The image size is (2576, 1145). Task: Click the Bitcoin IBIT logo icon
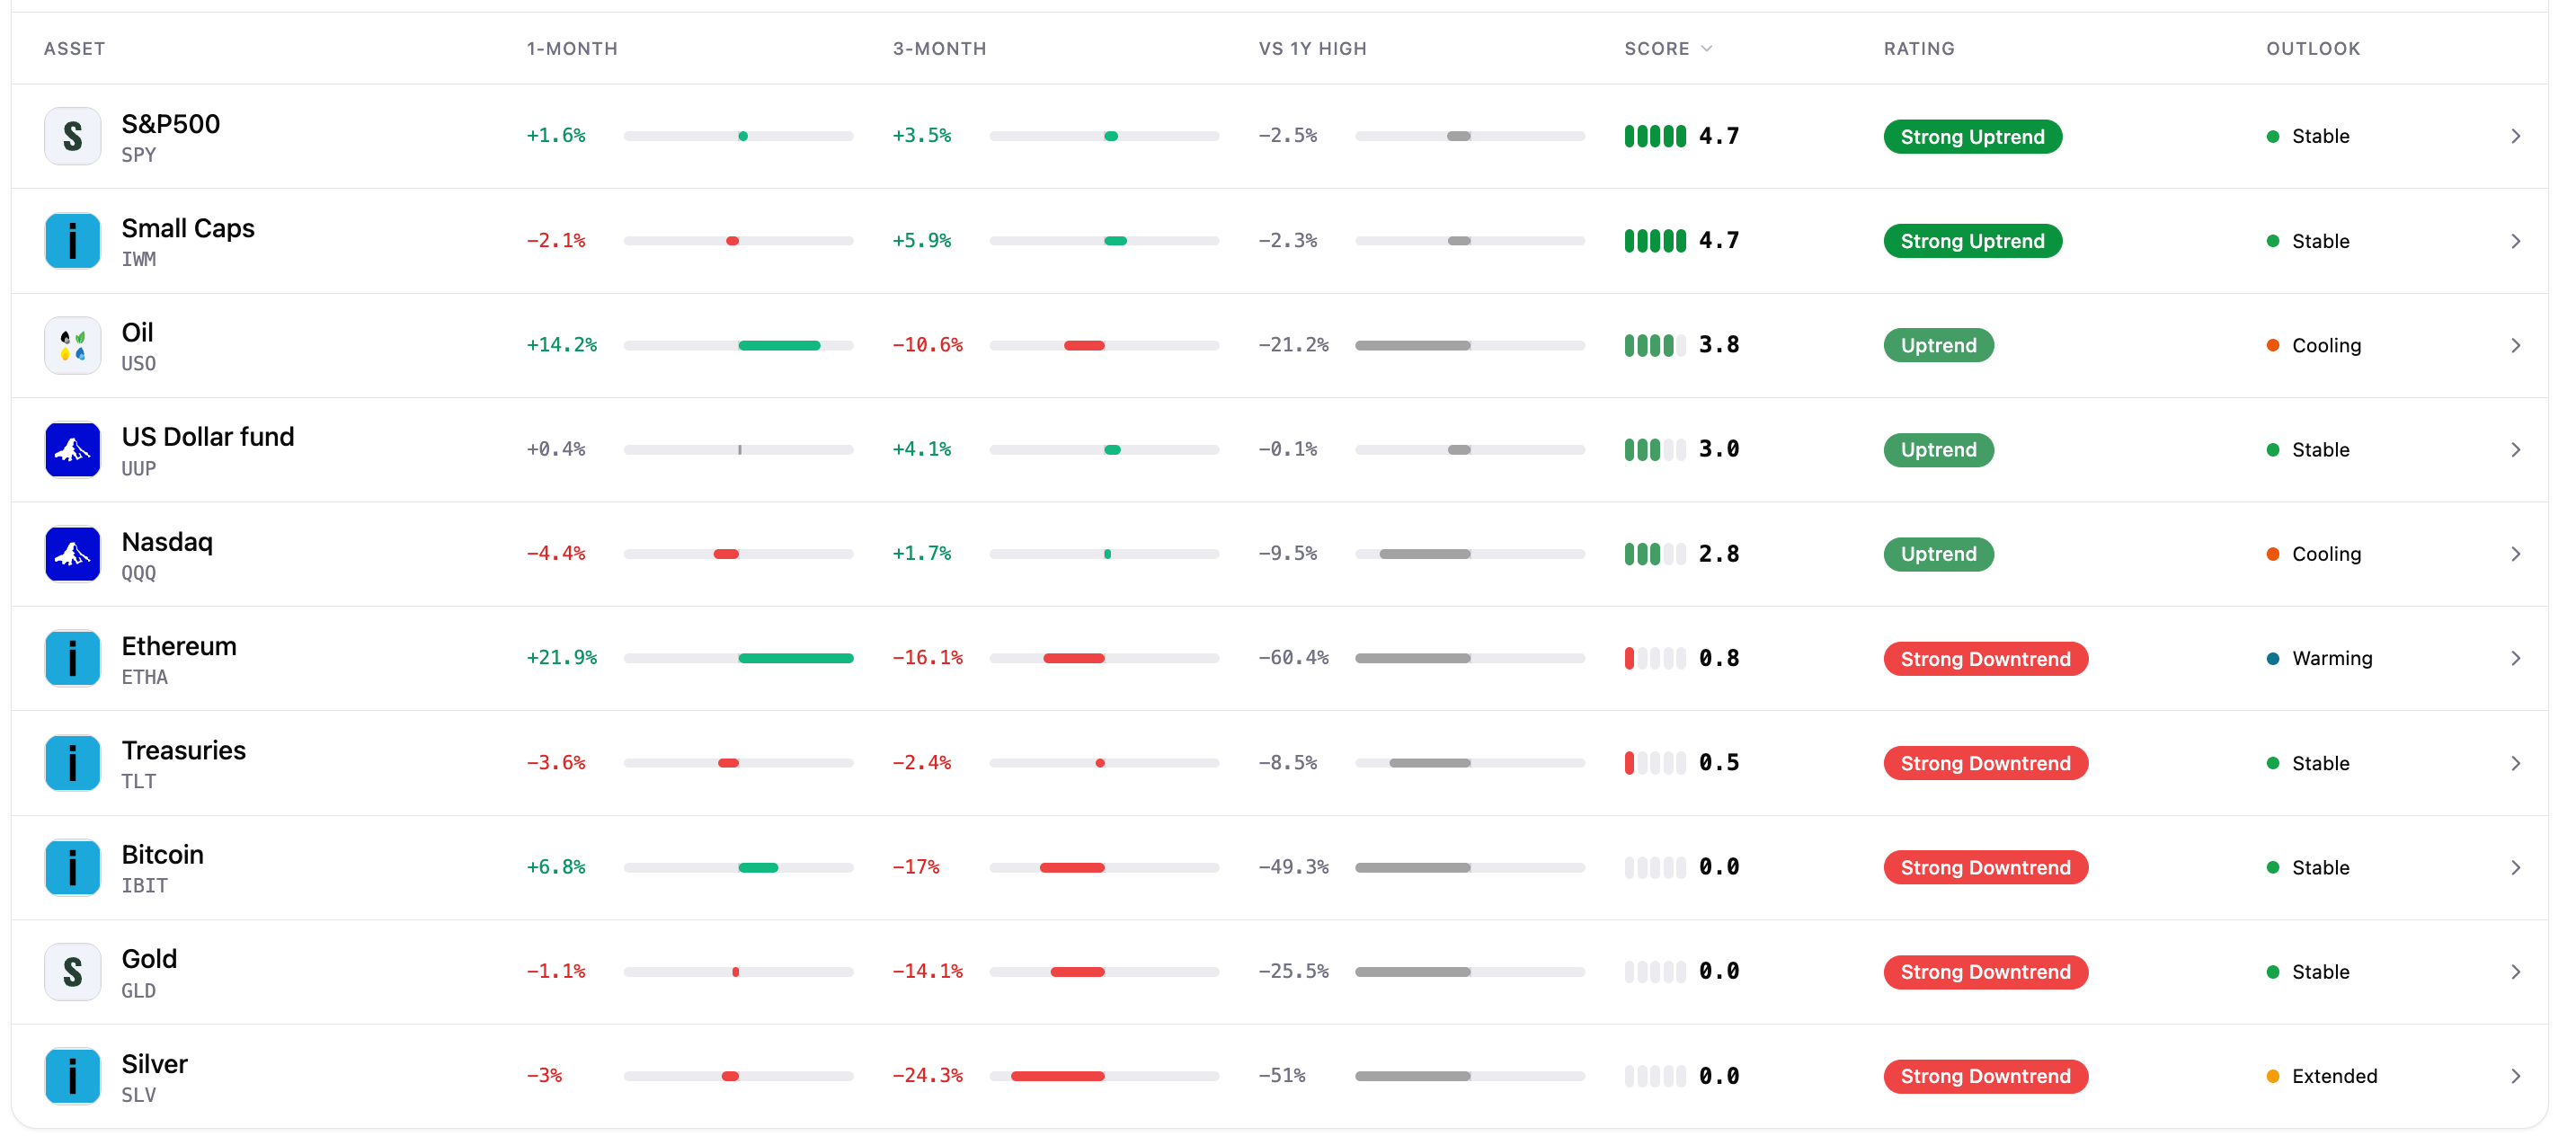pos(73,867)
